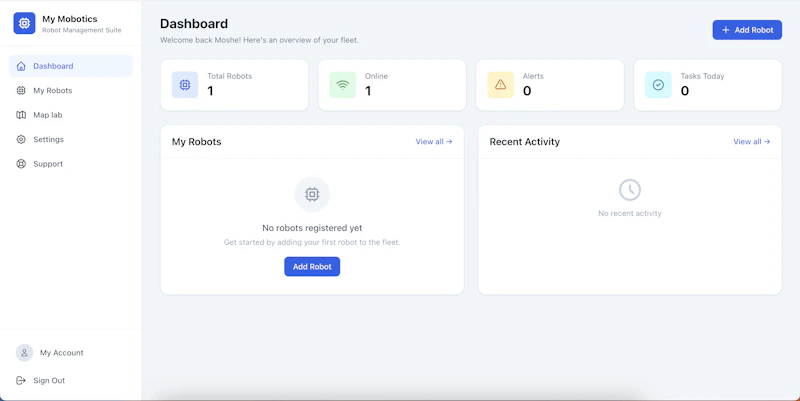The image size is (800, 401).
Task: Click the 'No robots registered yet' text
Action: [312, 228]
